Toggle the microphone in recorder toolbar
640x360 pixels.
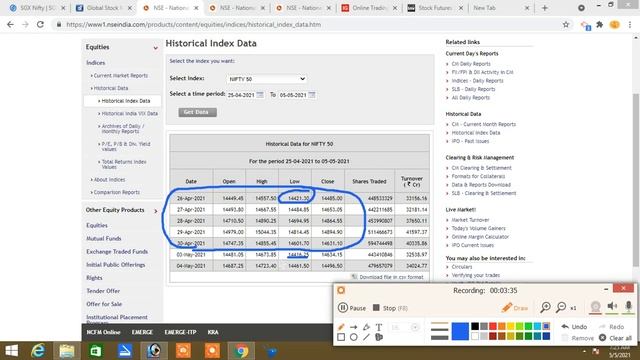tap(629, 307)
